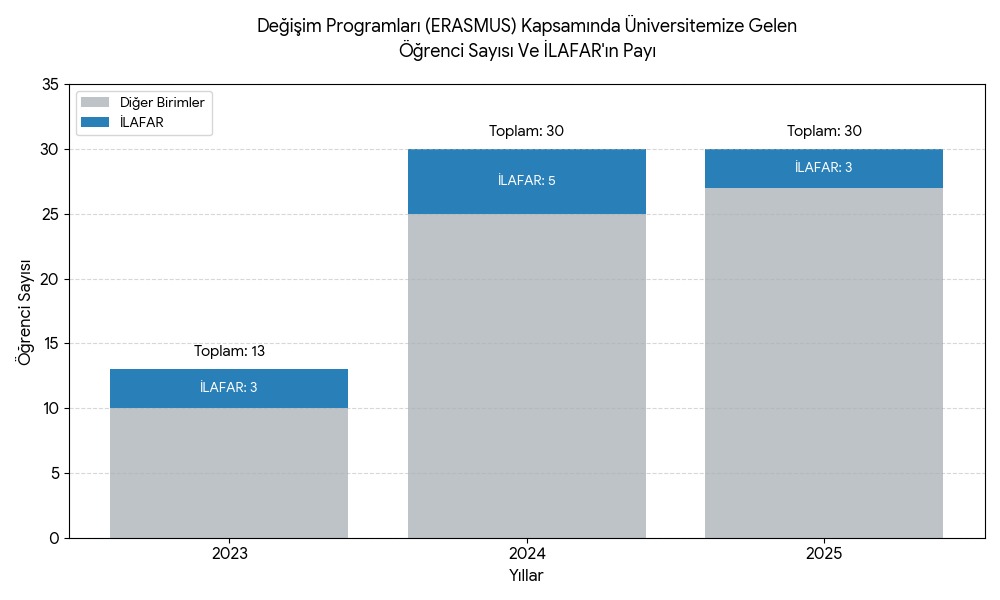Select the gray portion of the 2025 bar
Image resolution: width=1000 pixels, height=600 pixels.
pyautogui.click(x=824, y=362)
